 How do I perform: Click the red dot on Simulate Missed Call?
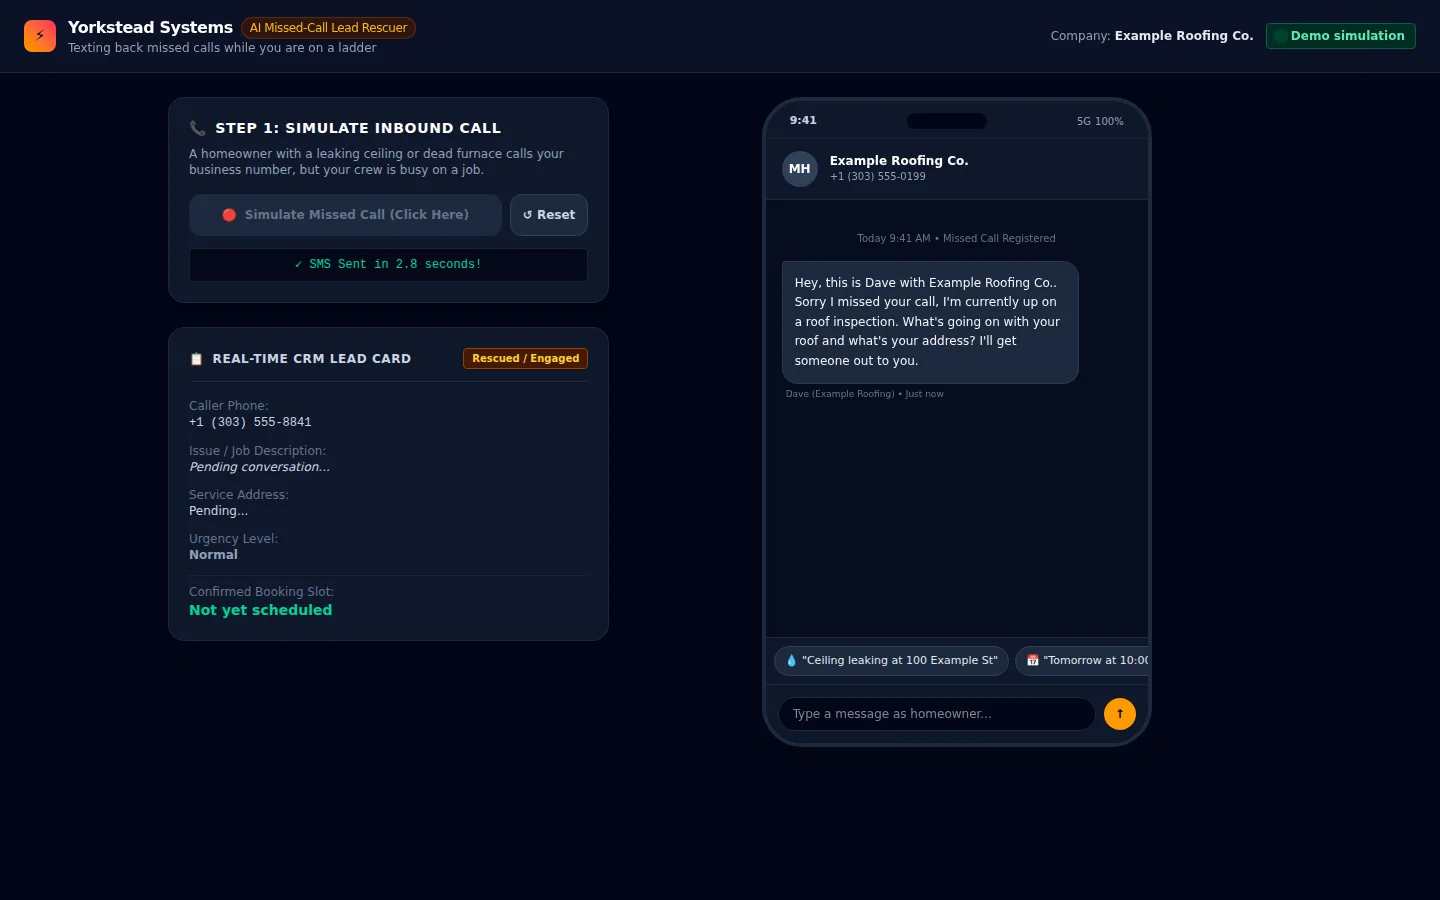click(x=229, y=215)
